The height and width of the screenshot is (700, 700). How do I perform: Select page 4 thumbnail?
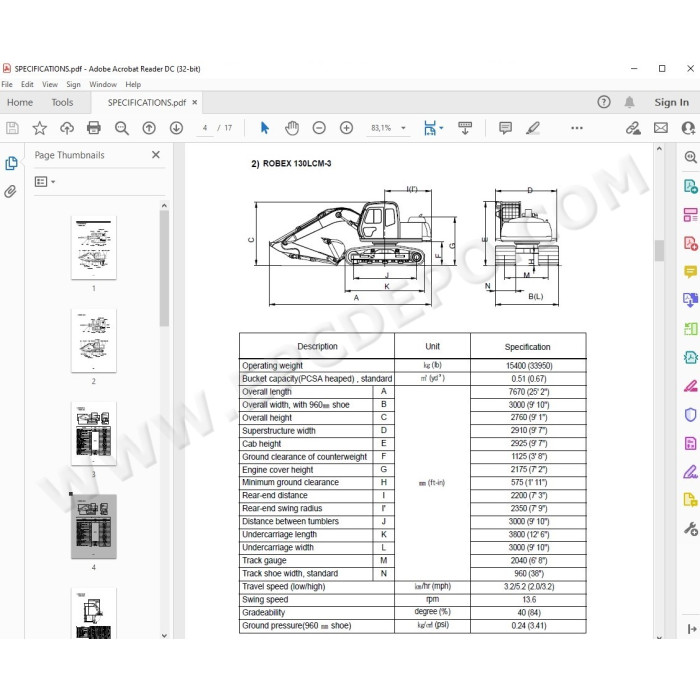(94, 526)
